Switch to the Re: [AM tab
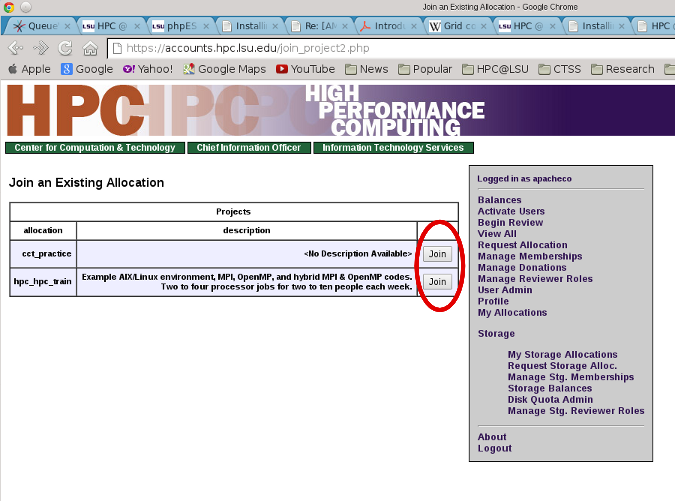The height and width of the screenshot is (501, 675). pyautogui.click(x=318, y=26)
